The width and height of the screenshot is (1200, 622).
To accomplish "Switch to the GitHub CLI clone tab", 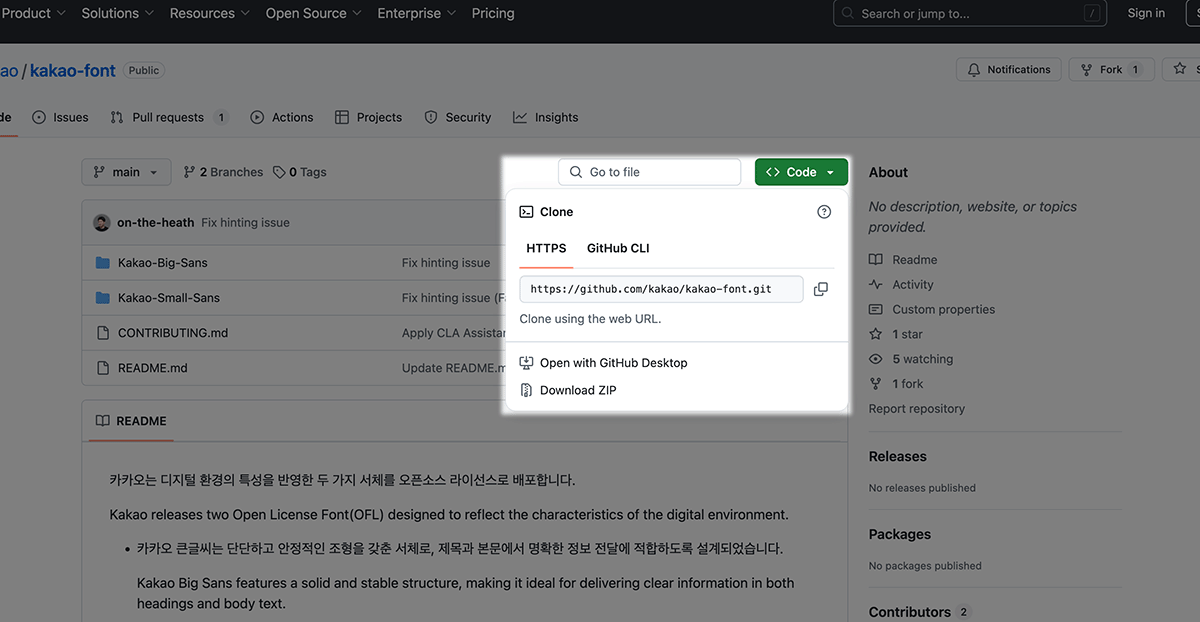I will [618, 248].
